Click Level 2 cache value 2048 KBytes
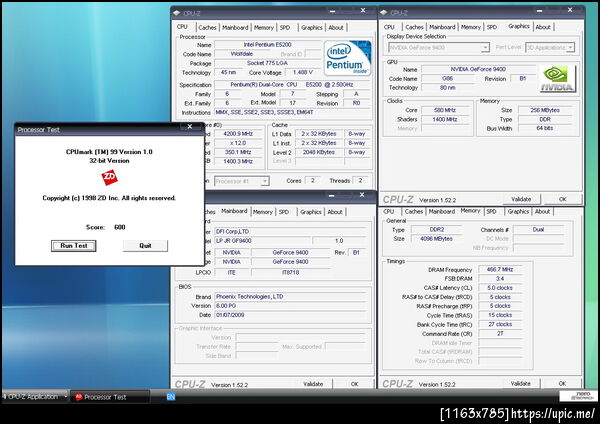This screenshot has width=600, height=424. point(319,152)
